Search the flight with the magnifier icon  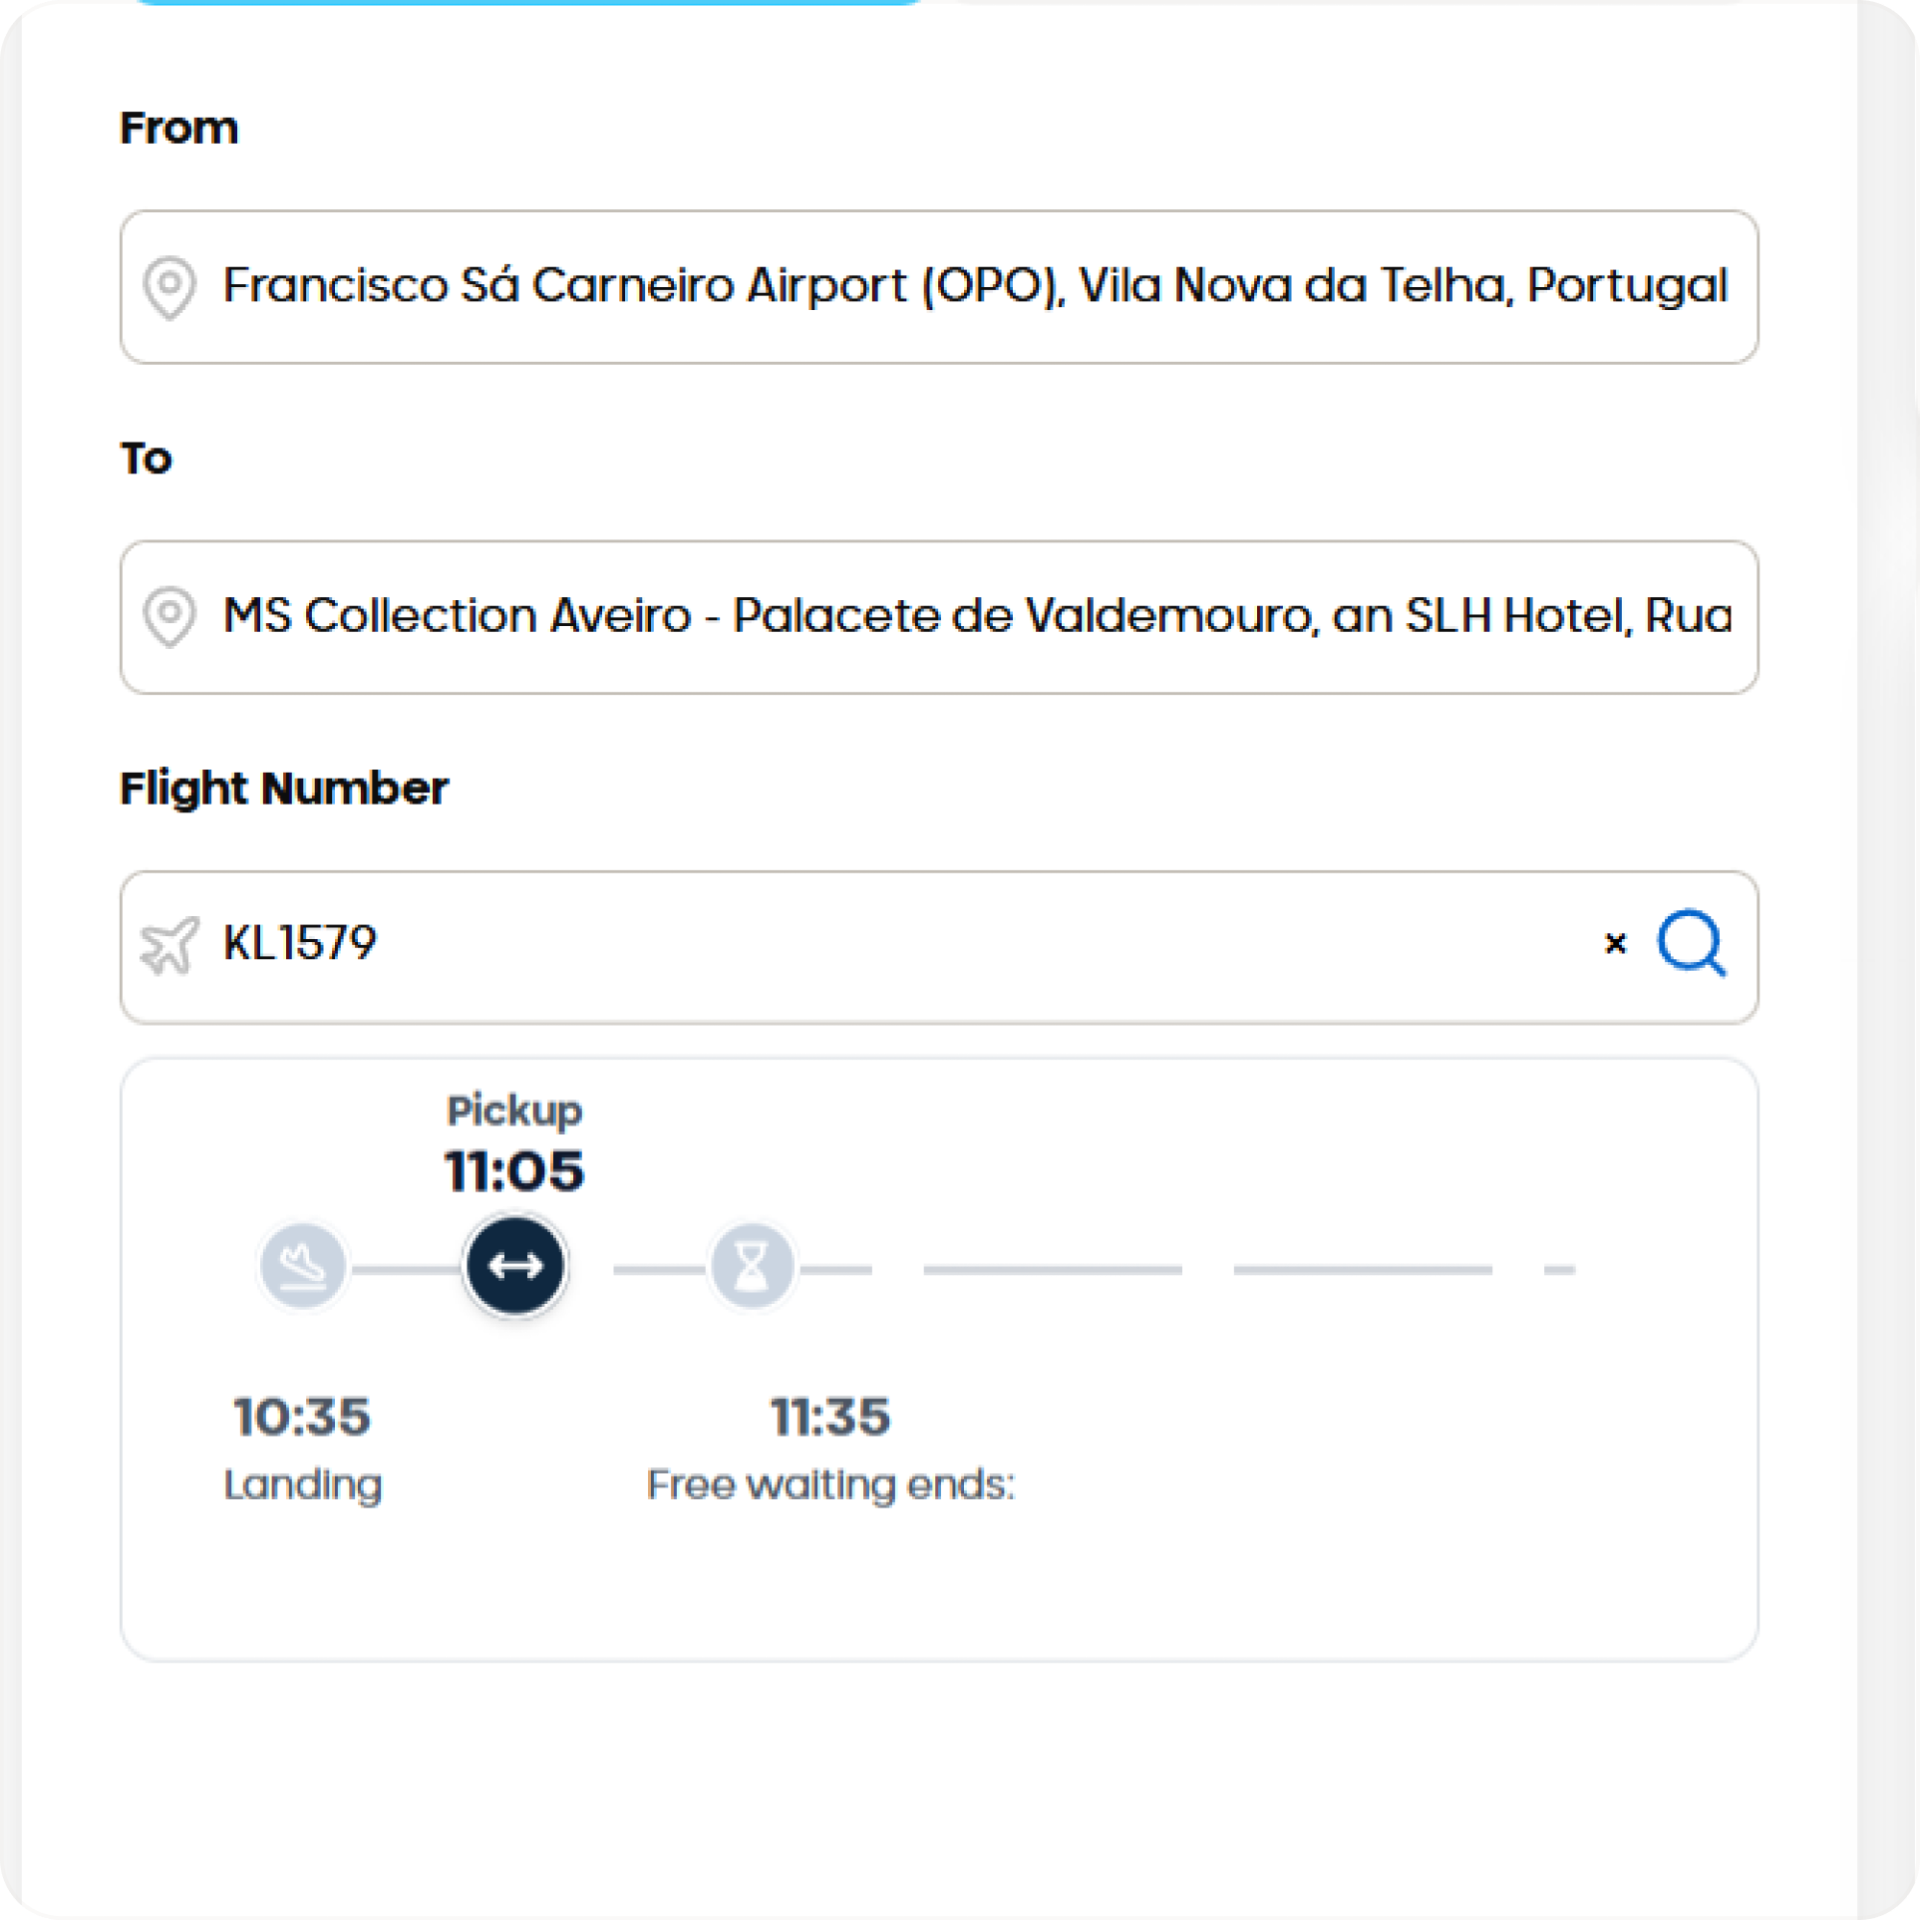click(x=1691, y=943)
